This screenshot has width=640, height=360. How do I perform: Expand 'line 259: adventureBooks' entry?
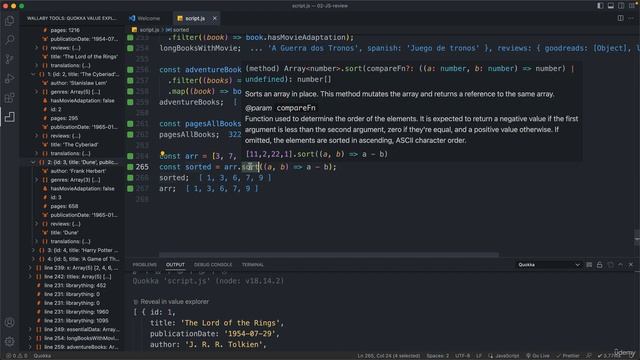[x=30, y=347]
